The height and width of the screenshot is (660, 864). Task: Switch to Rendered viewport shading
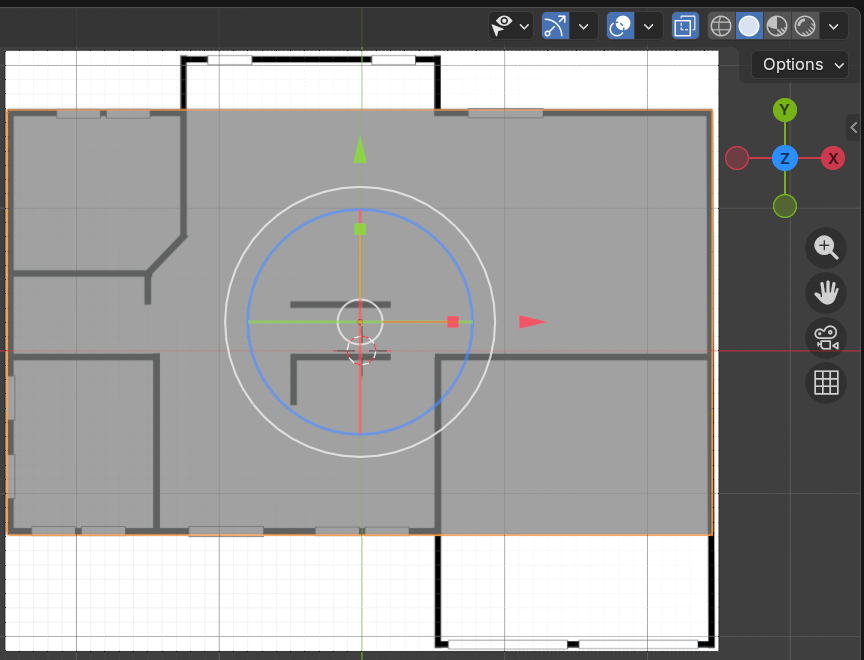[805, 26]
